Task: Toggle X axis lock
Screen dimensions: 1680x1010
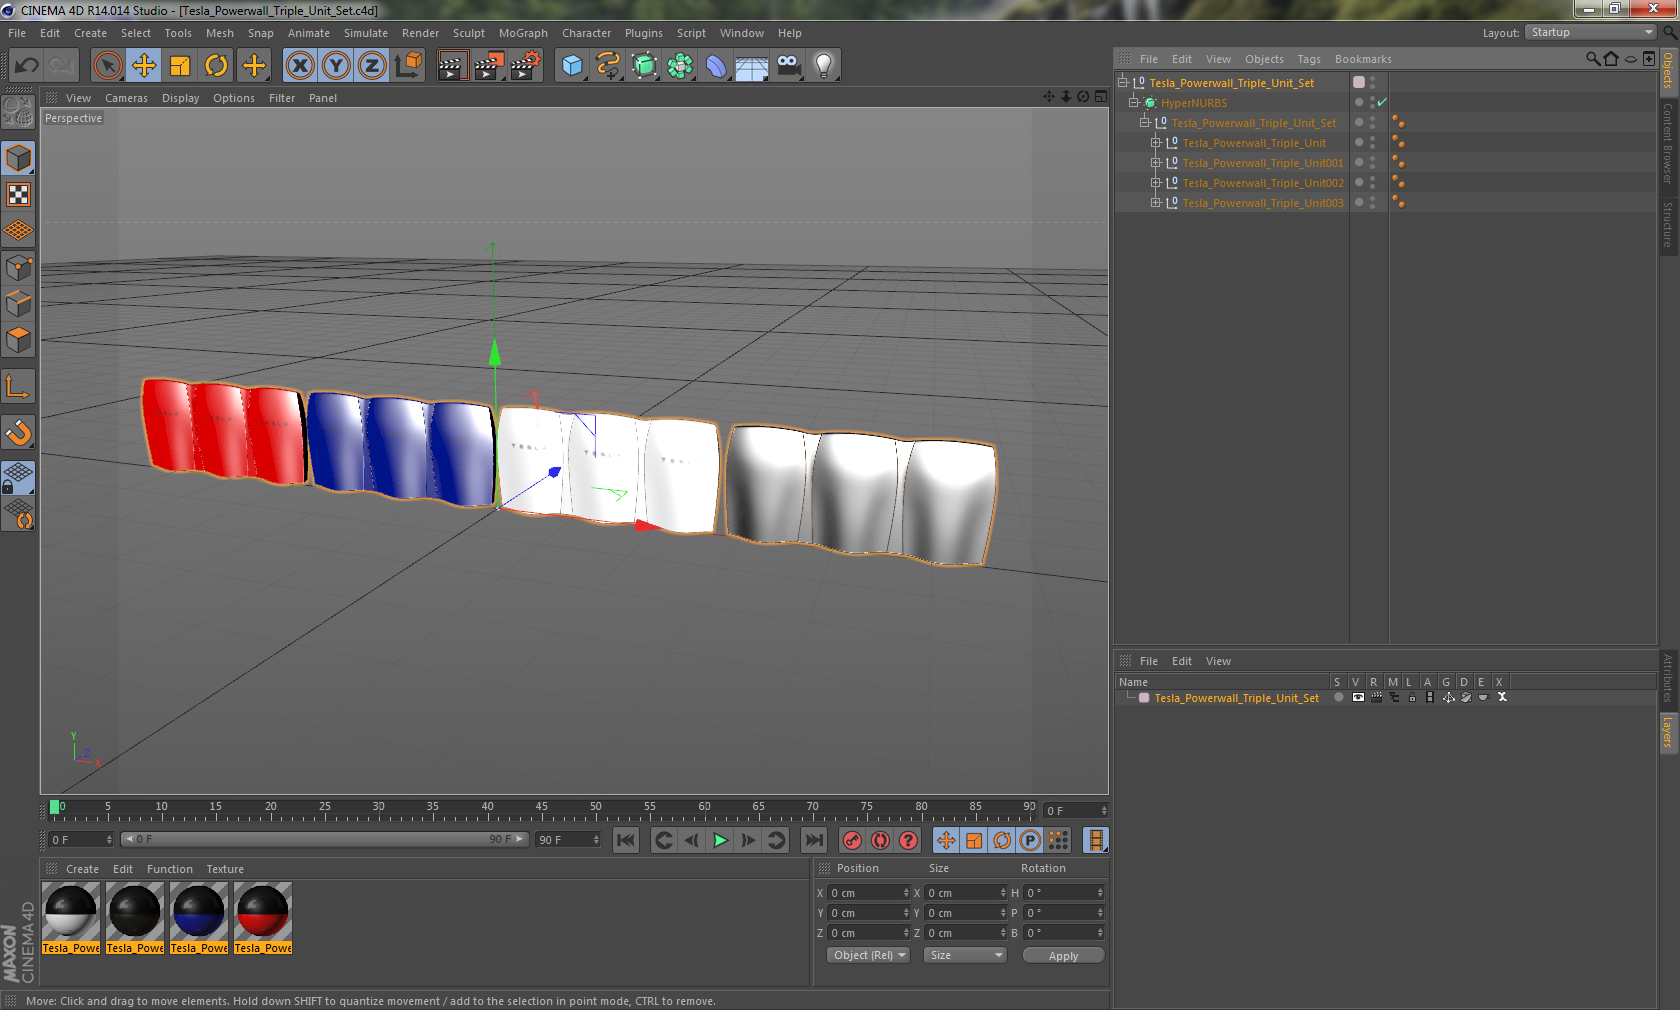Action: click(299, 66)
